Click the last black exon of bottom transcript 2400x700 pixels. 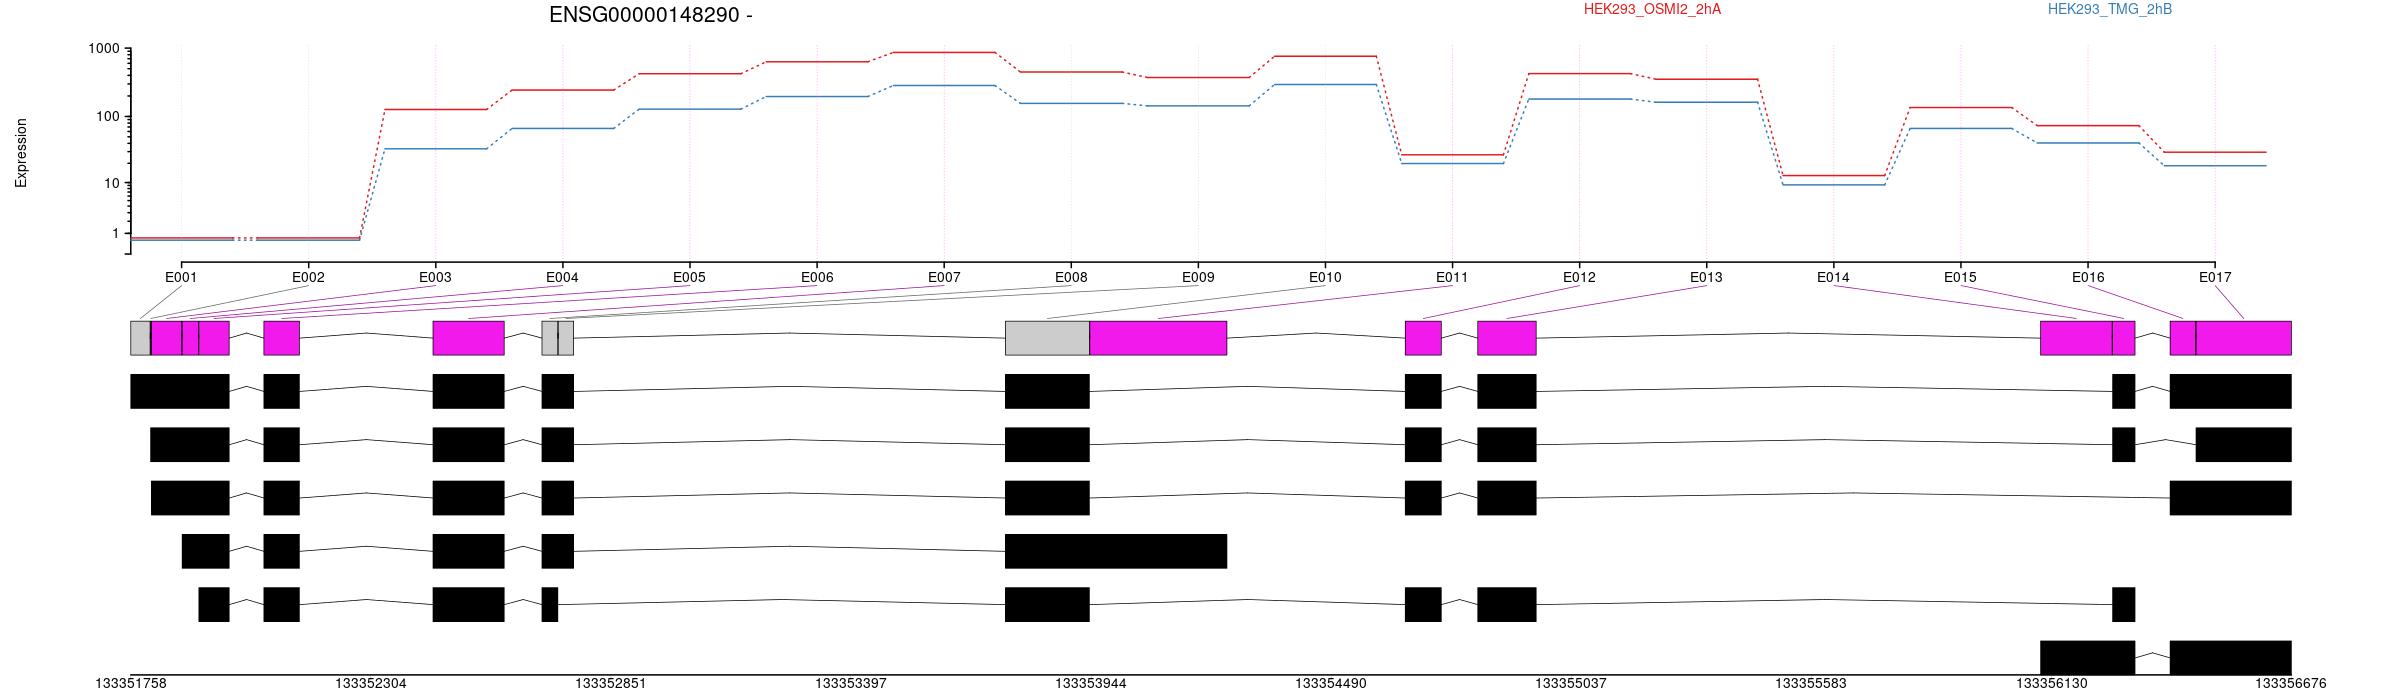click(x=2230, y=657)
